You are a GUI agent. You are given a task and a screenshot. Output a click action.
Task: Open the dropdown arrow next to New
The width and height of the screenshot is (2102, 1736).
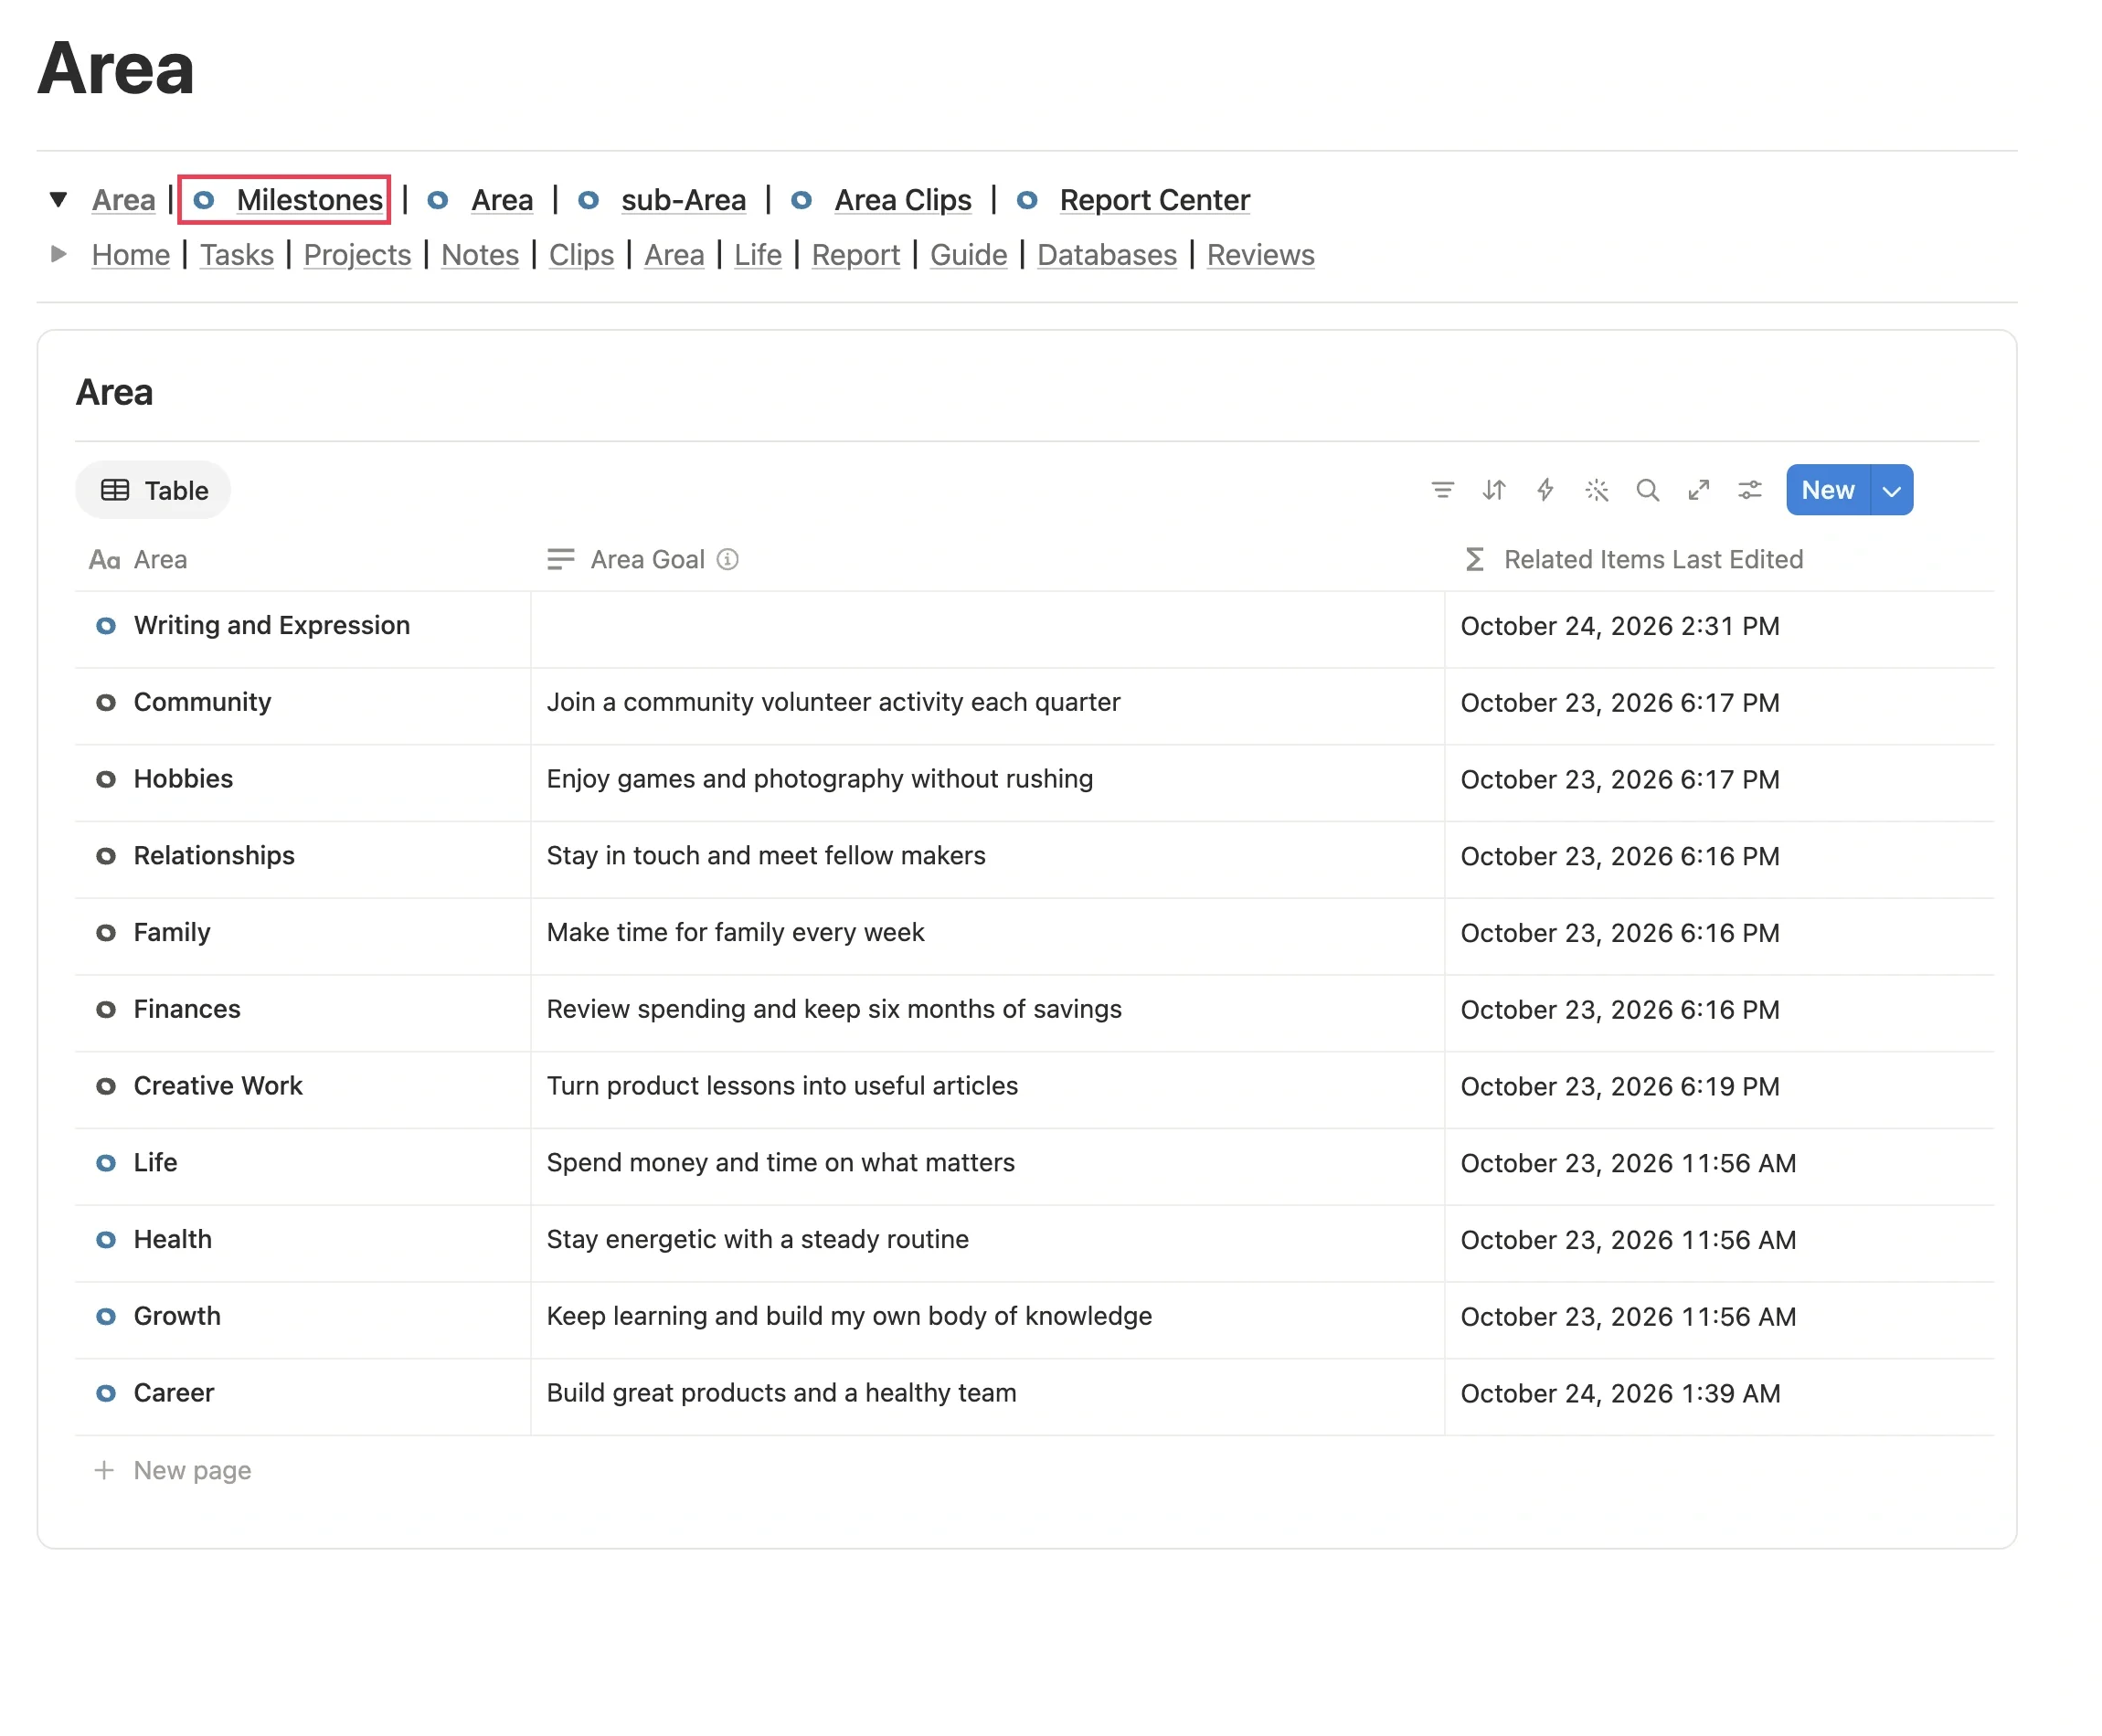point(1891,490)
